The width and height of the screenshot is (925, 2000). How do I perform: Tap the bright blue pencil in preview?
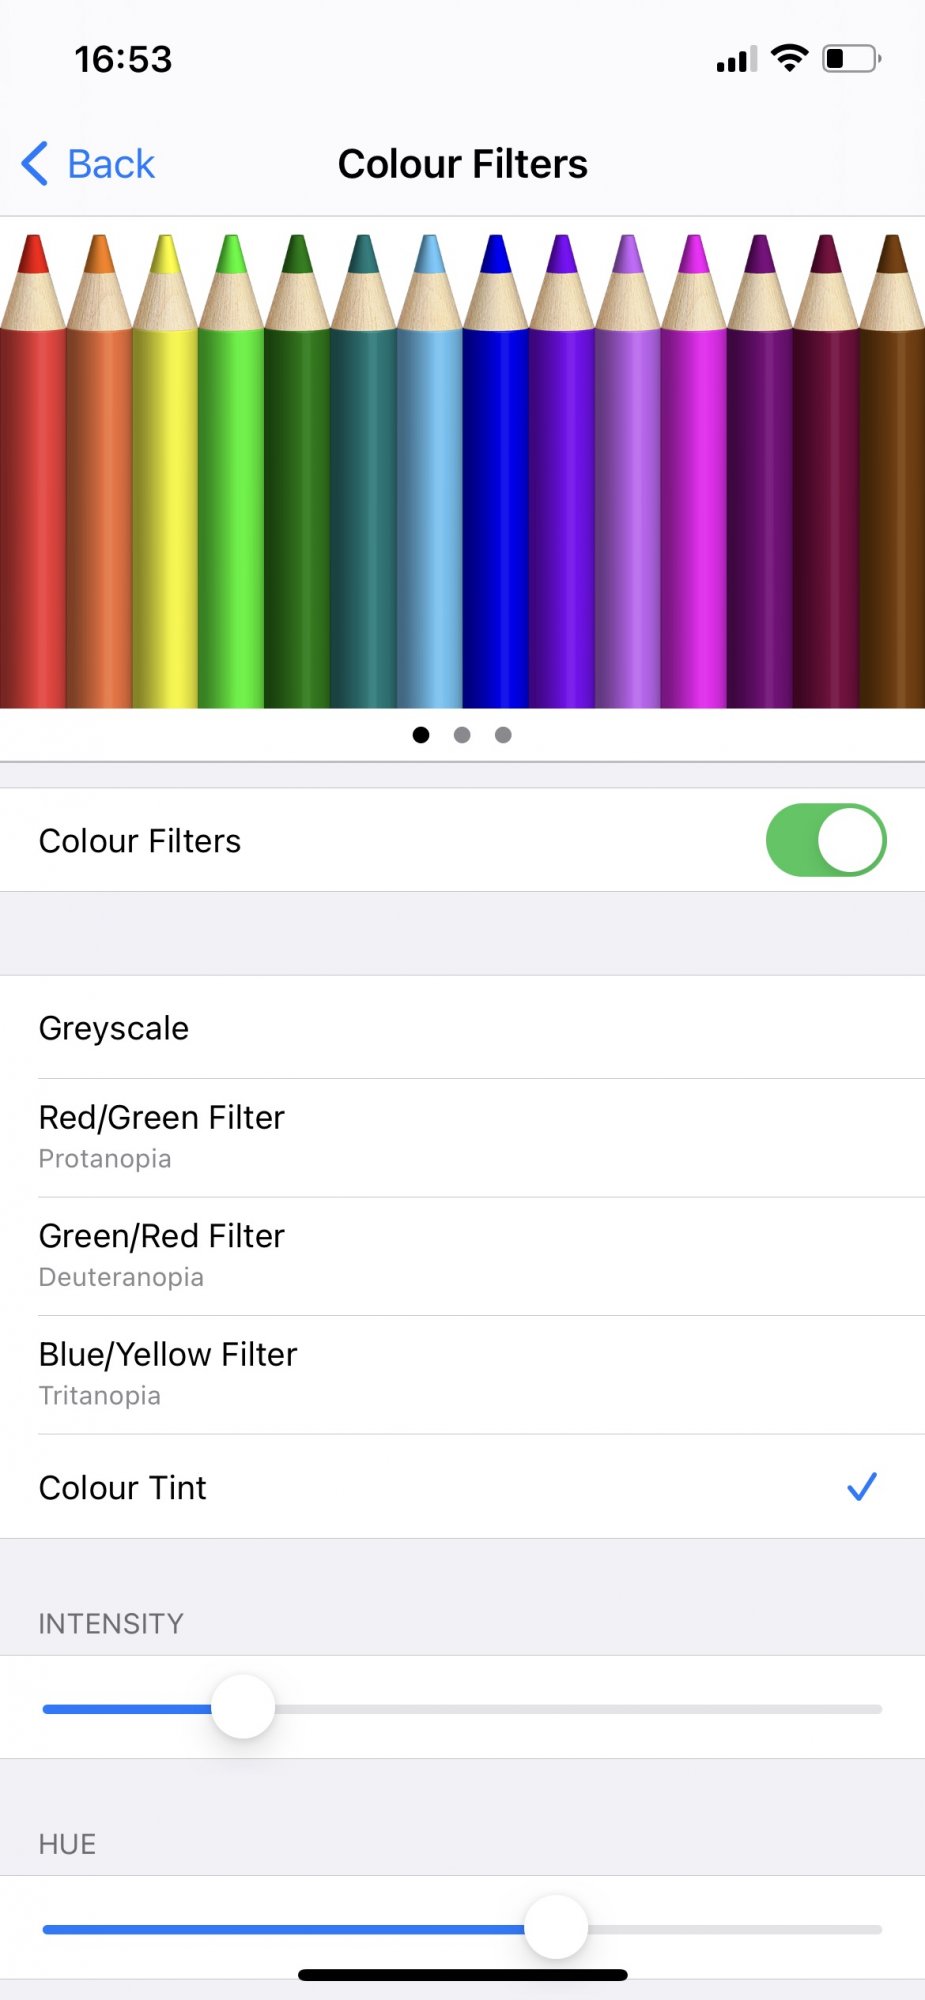(496, 471)
